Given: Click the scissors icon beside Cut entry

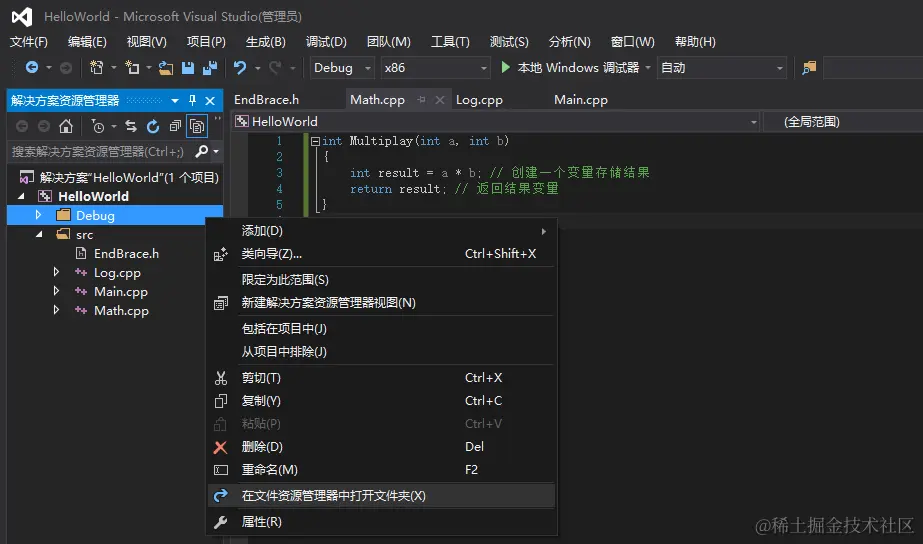Looking at the screenshot, I should pyautogui.click(x=221, y=378).
